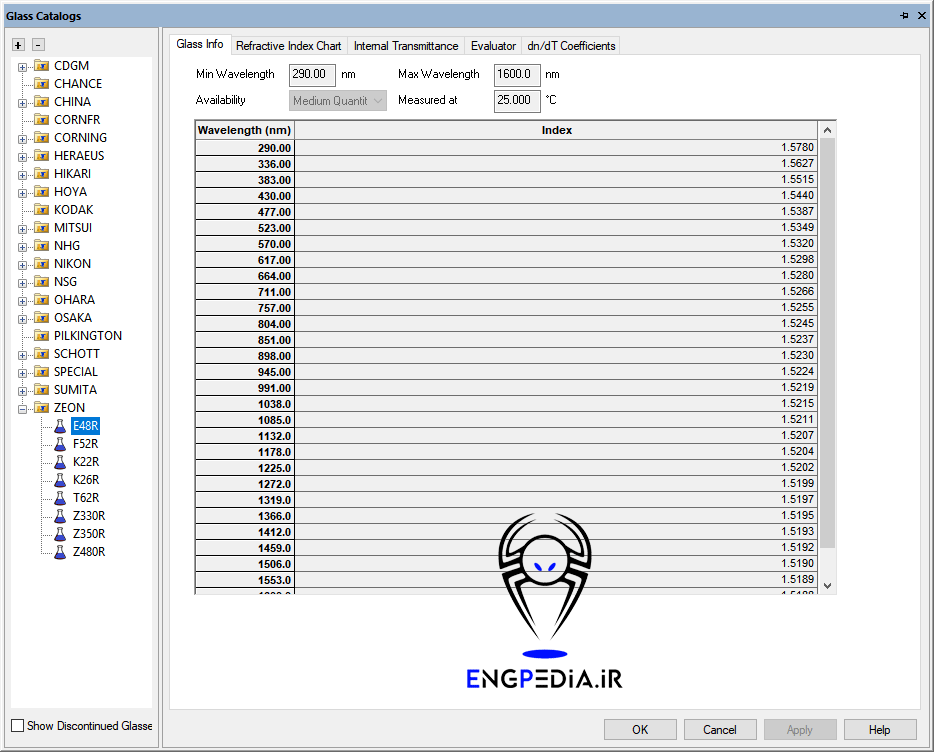Click the Index column header
Image resolution: width=934 pixels, height=752 pixels.
pos(556,130)
